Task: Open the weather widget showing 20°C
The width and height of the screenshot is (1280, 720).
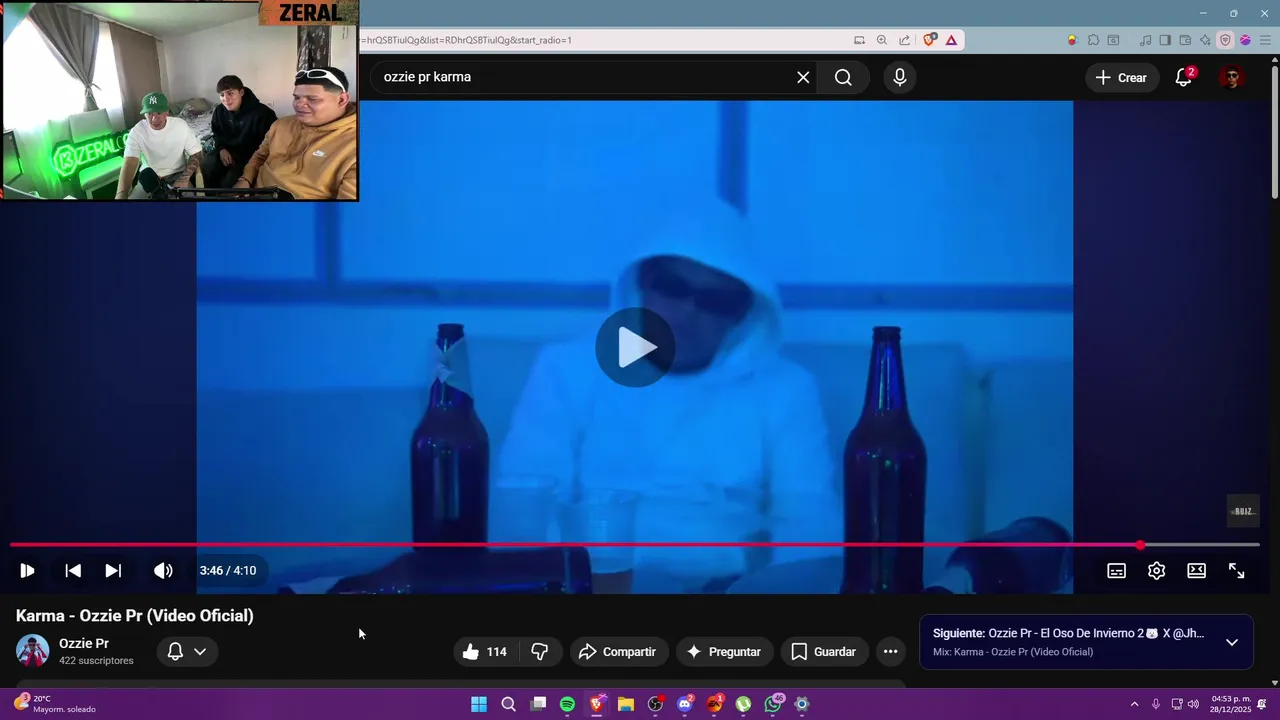Action: pos(56,704)
